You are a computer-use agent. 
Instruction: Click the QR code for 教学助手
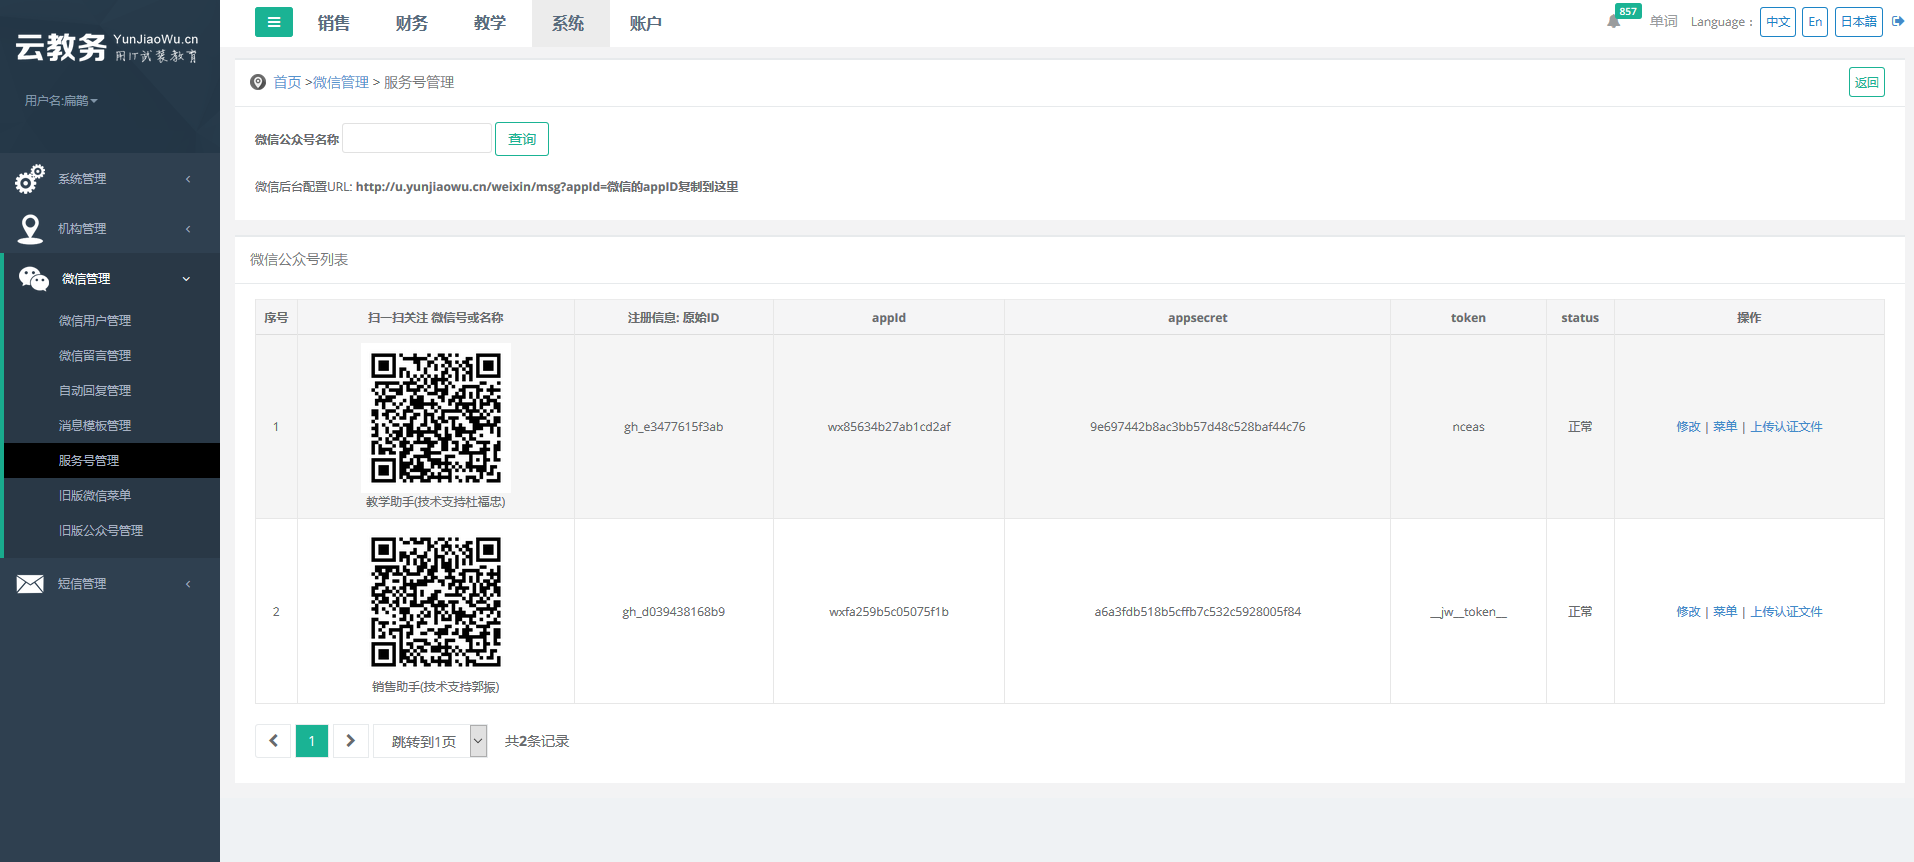[x=436, y=417]
